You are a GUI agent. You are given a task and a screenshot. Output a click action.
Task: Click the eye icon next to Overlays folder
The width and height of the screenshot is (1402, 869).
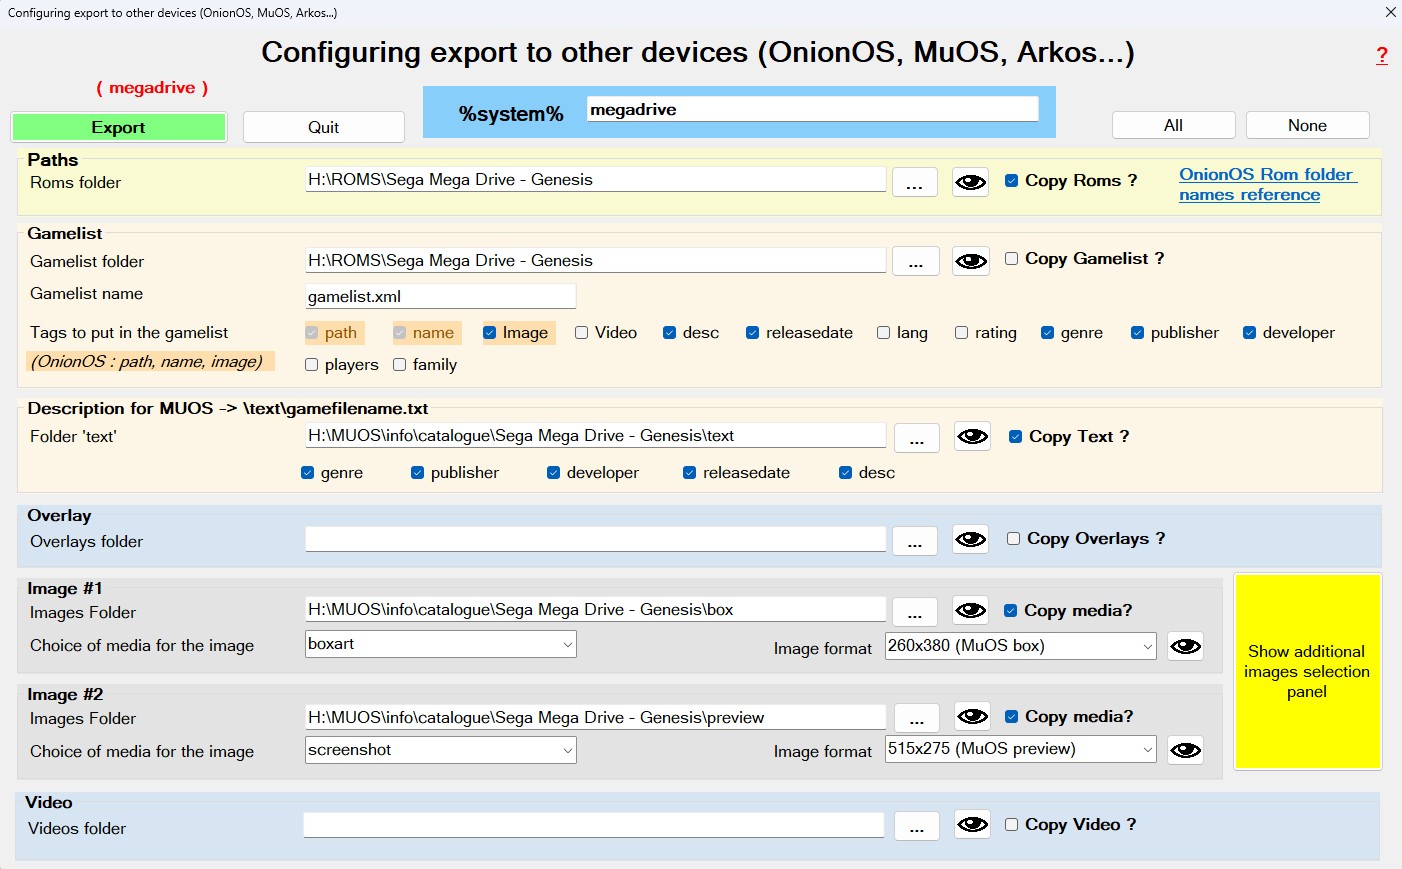[x=970, y=540]
